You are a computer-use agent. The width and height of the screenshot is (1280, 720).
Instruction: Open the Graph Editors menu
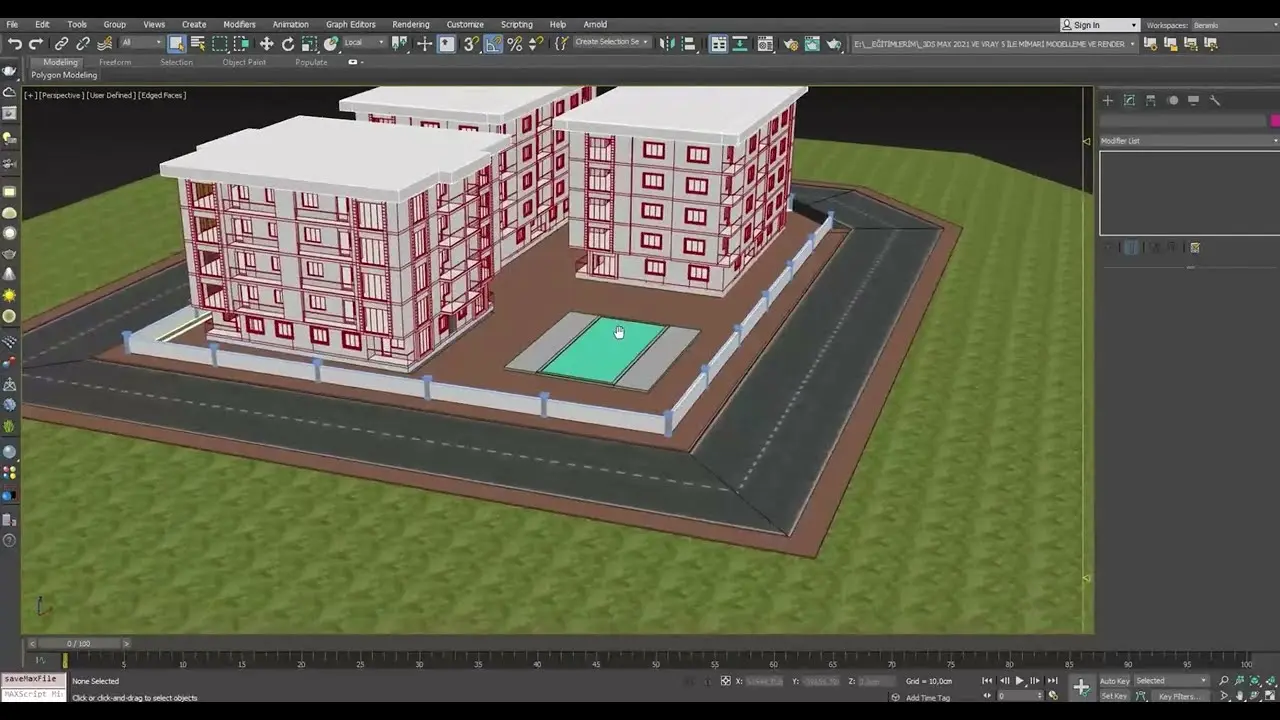[350, 24]
